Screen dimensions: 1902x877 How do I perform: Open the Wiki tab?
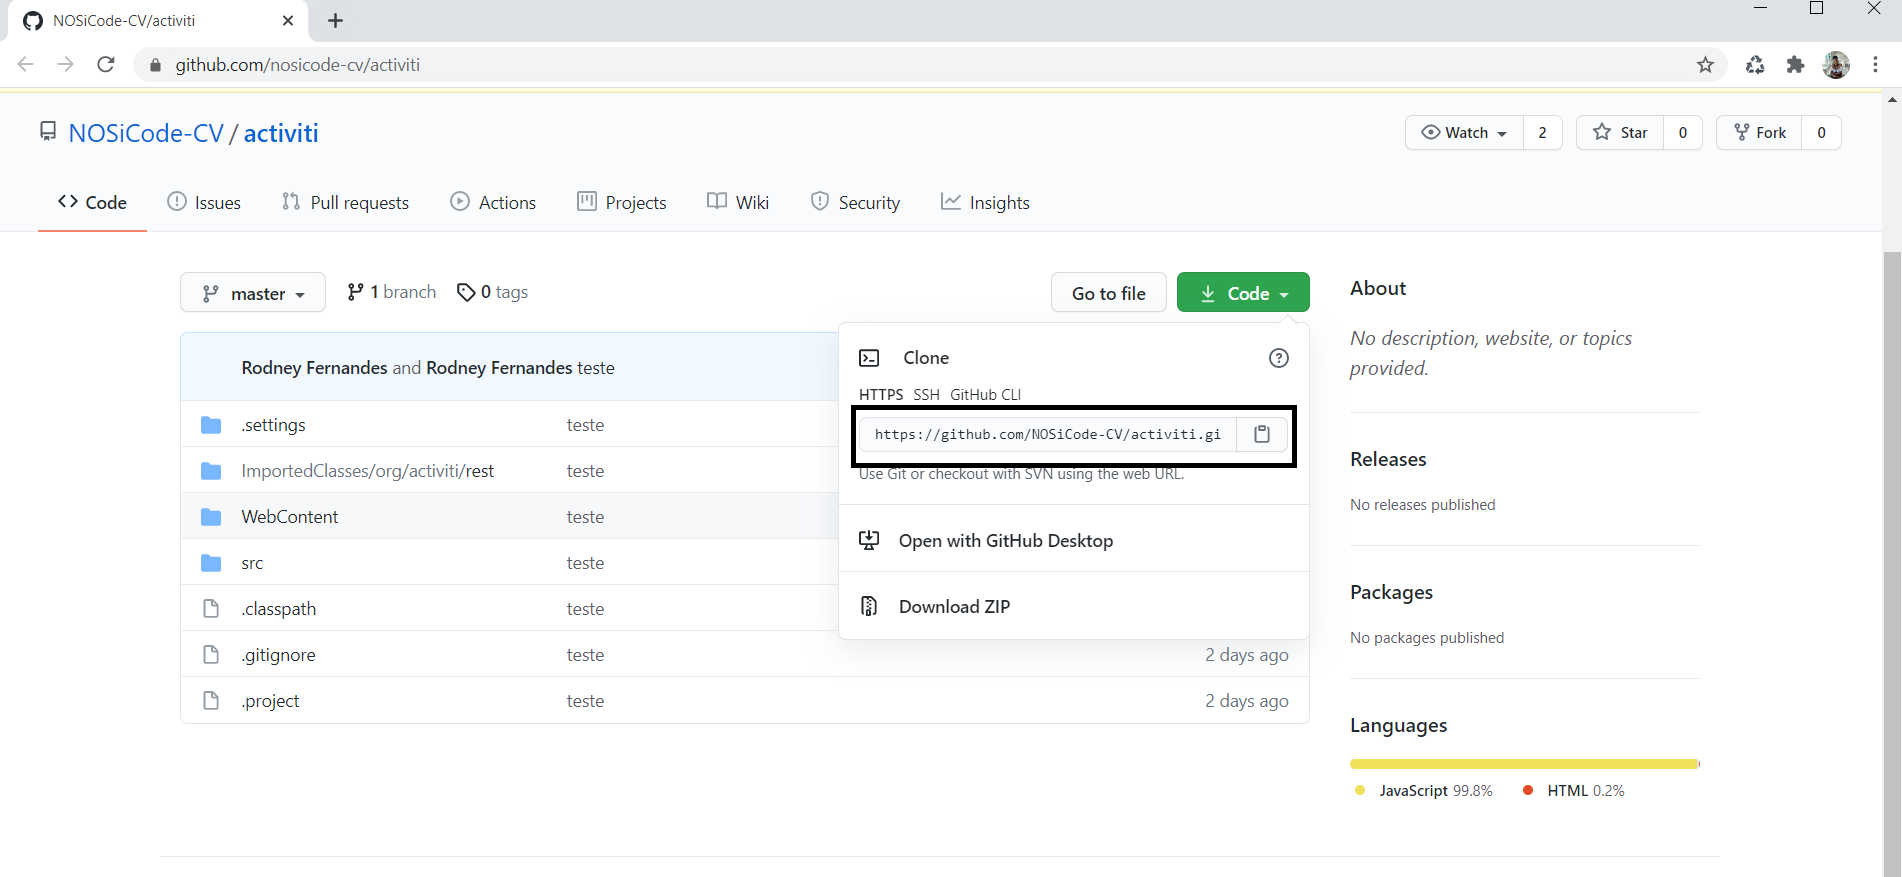tap(738, 202)
